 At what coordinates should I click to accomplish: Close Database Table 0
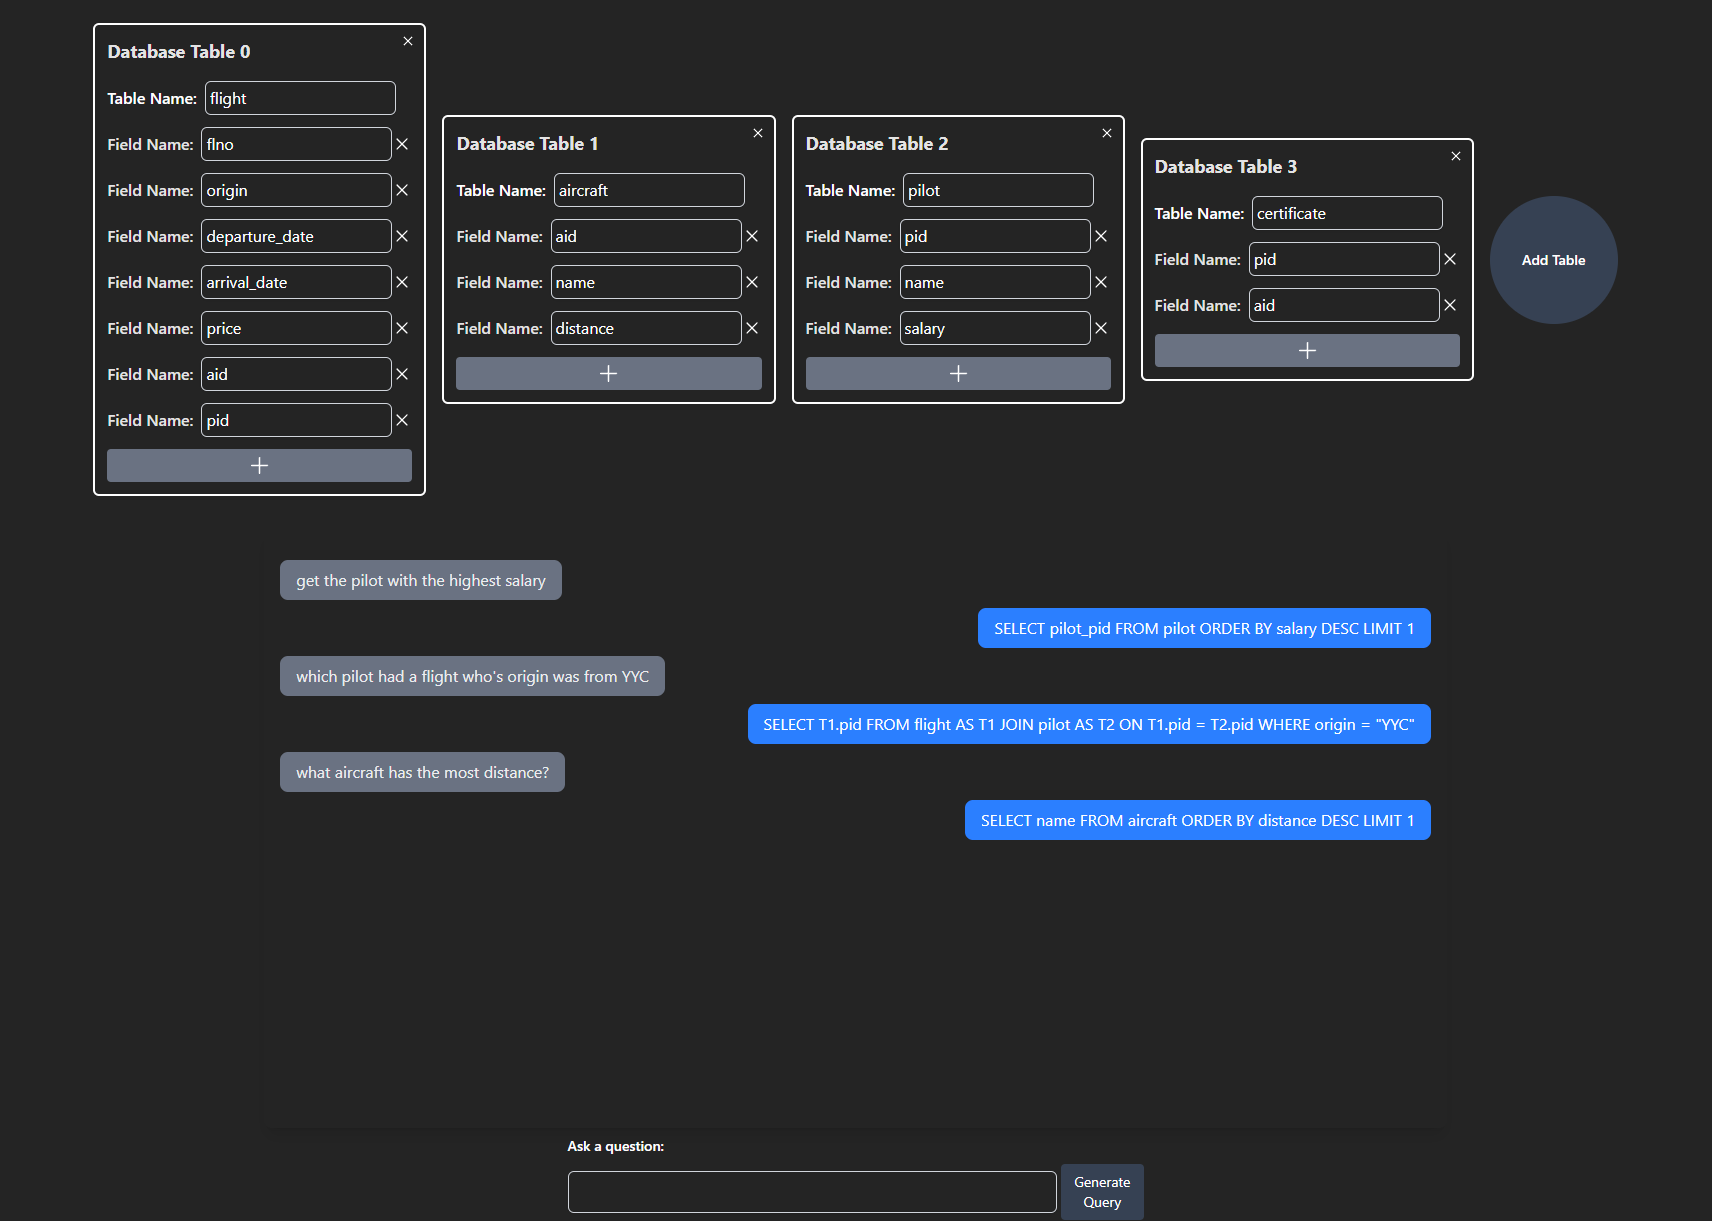tap(408, 41)
